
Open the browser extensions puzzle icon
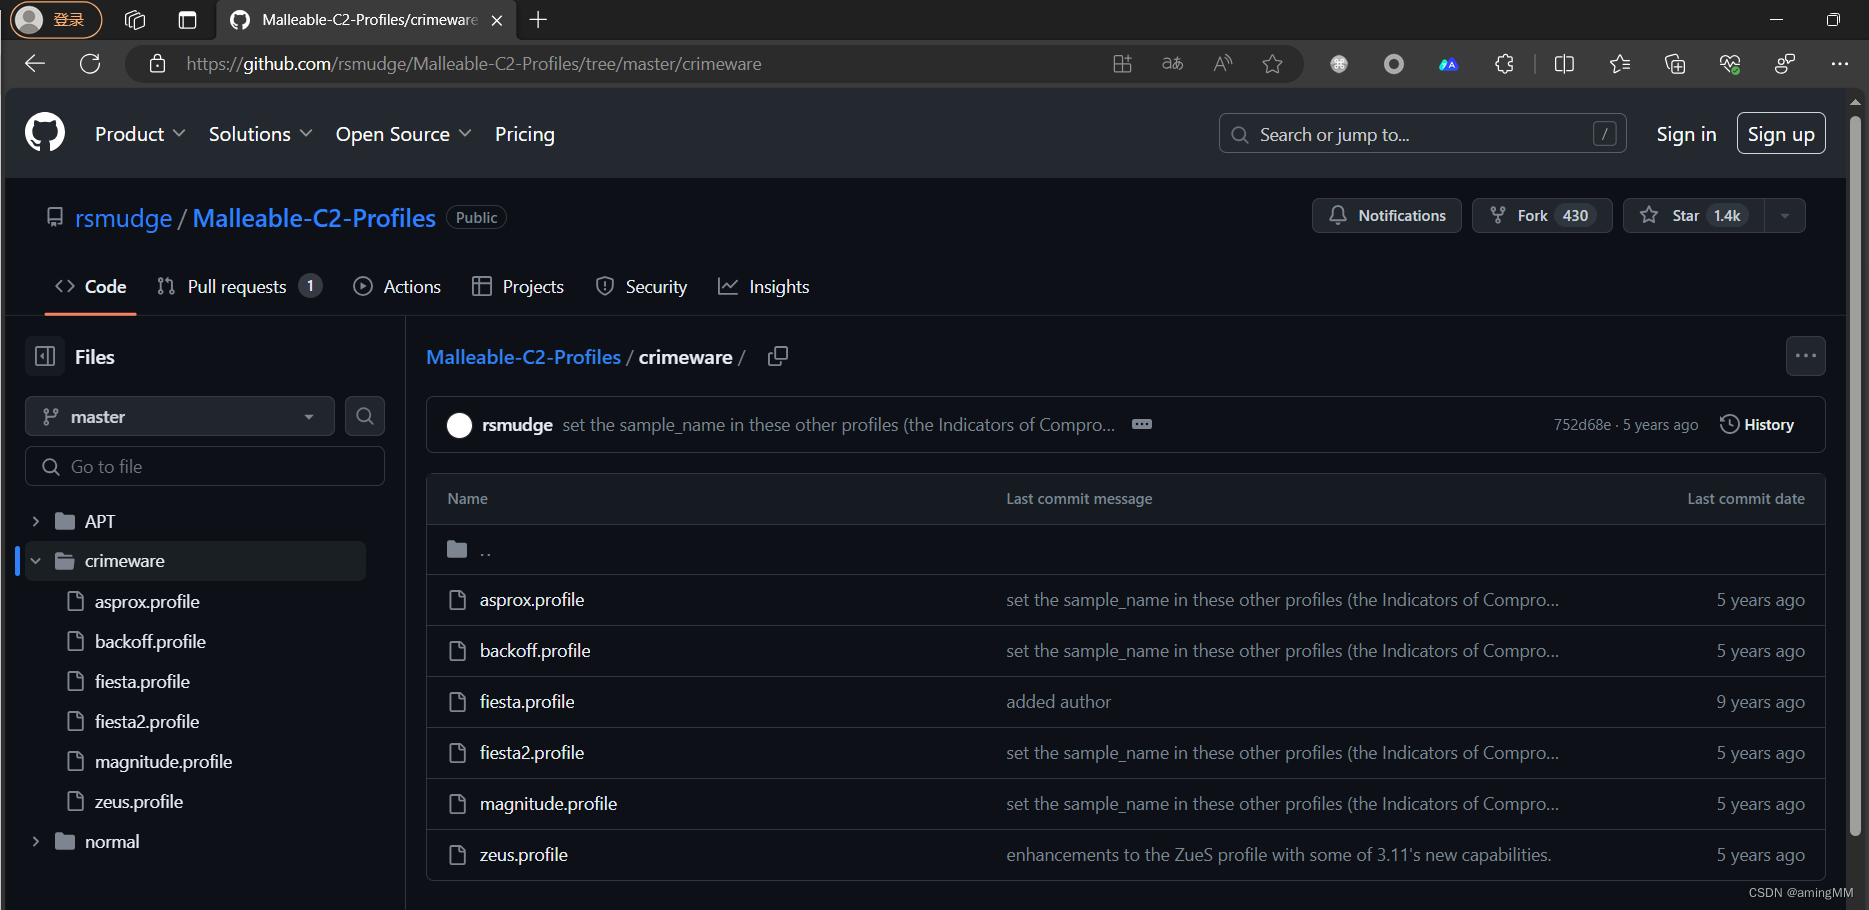(1504, 64)
